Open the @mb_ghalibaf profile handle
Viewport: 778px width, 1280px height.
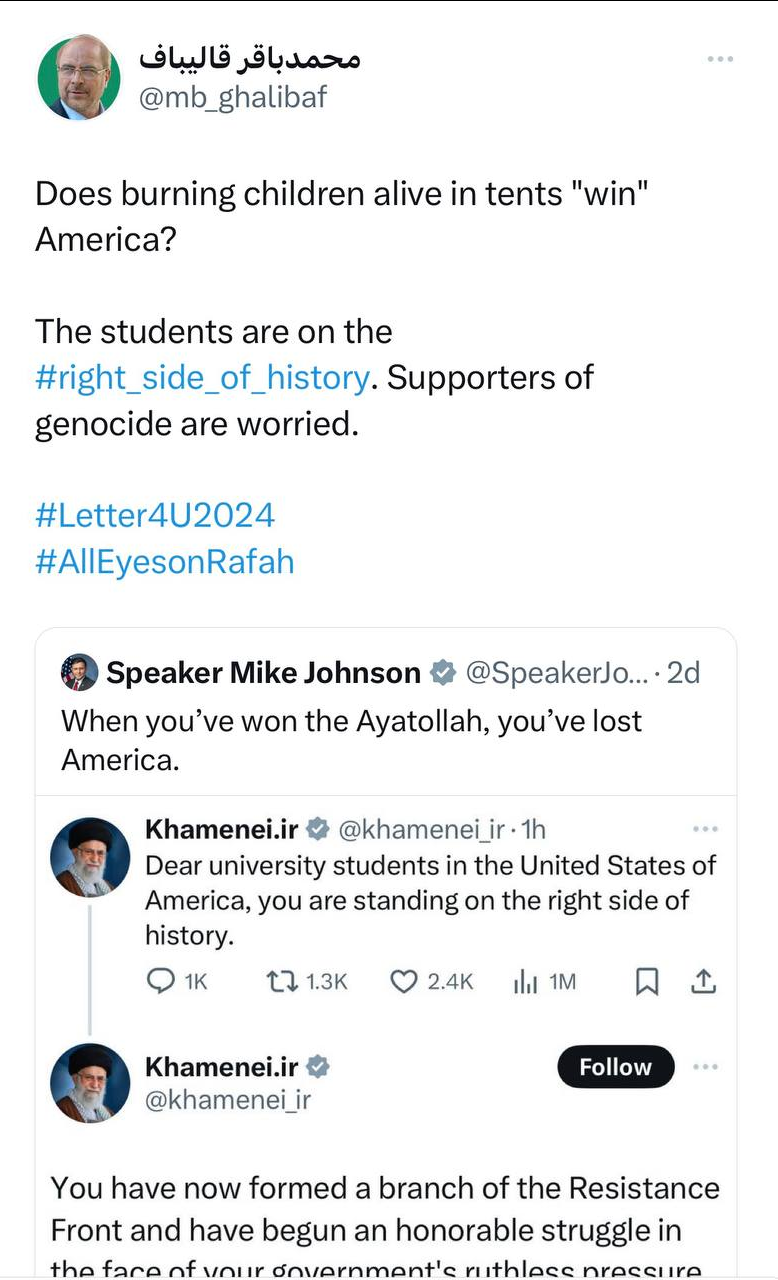[x=233, y=98]
